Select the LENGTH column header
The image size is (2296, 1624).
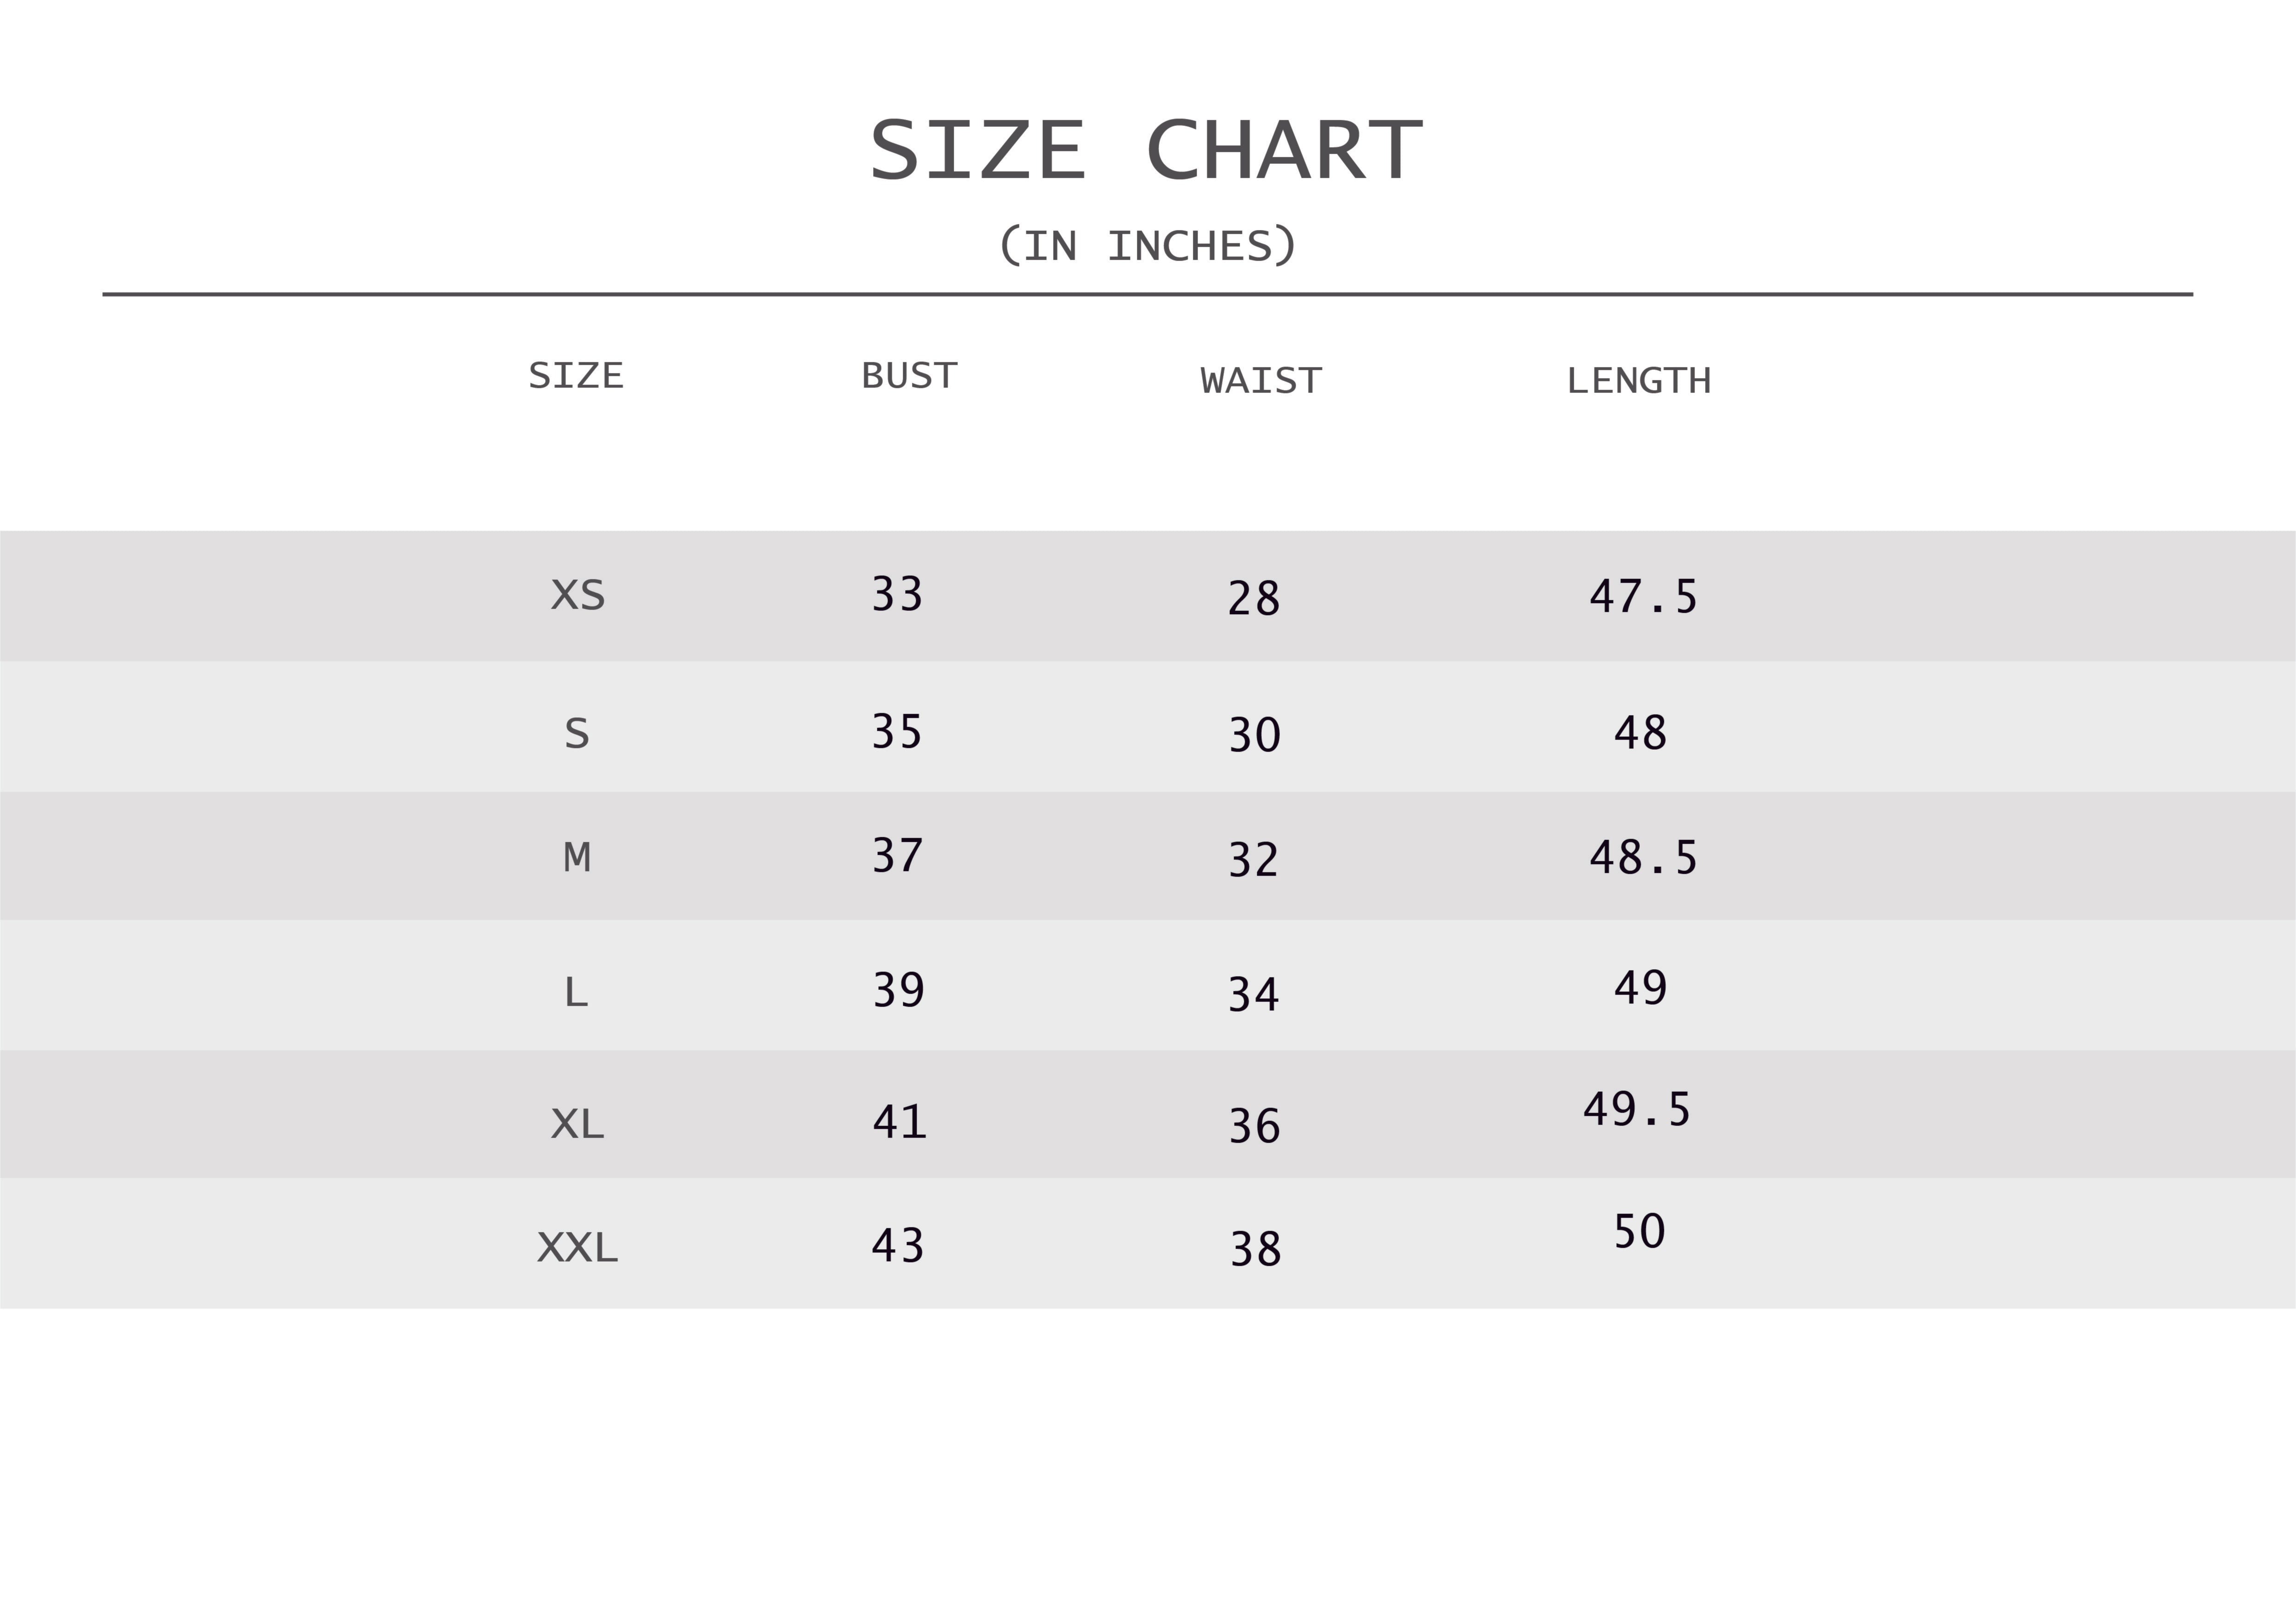[1638, 381]
